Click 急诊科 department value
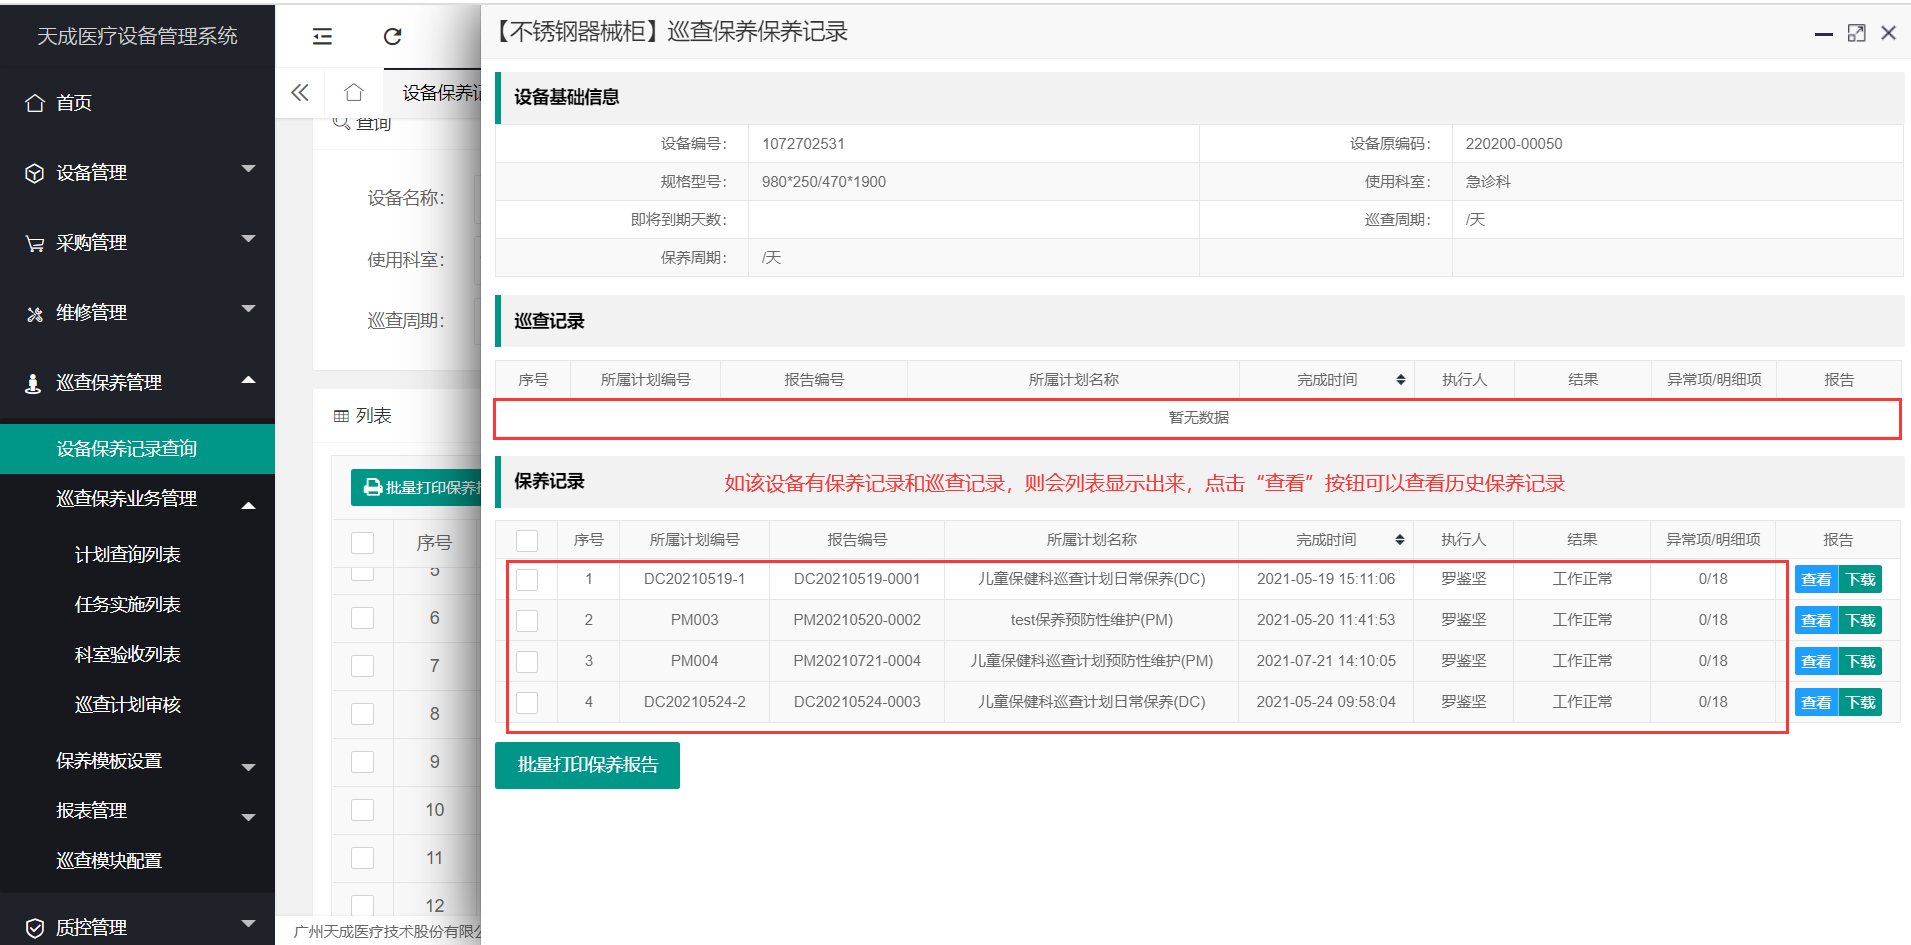The image size is (1911, 945). coord(1488,182)
